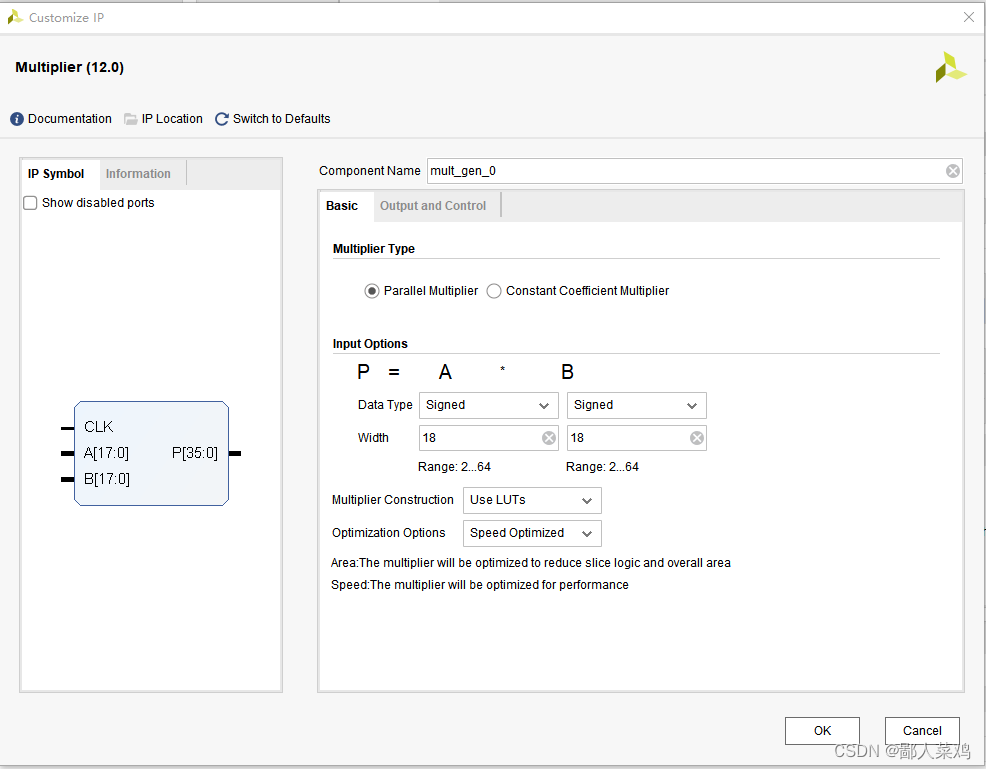Select the Parallel Multiplier radio button
Screen dimensions: 986x769
372,291
